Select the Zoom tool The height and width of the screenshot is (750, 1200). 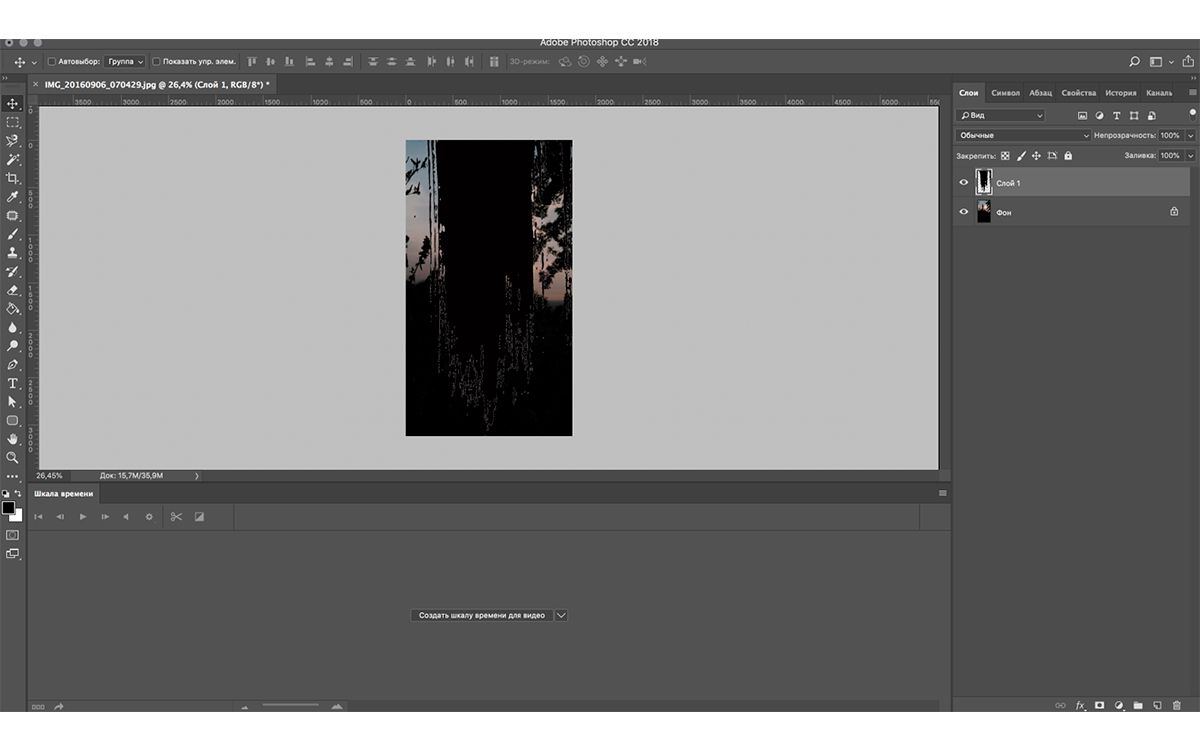point(13,457)
